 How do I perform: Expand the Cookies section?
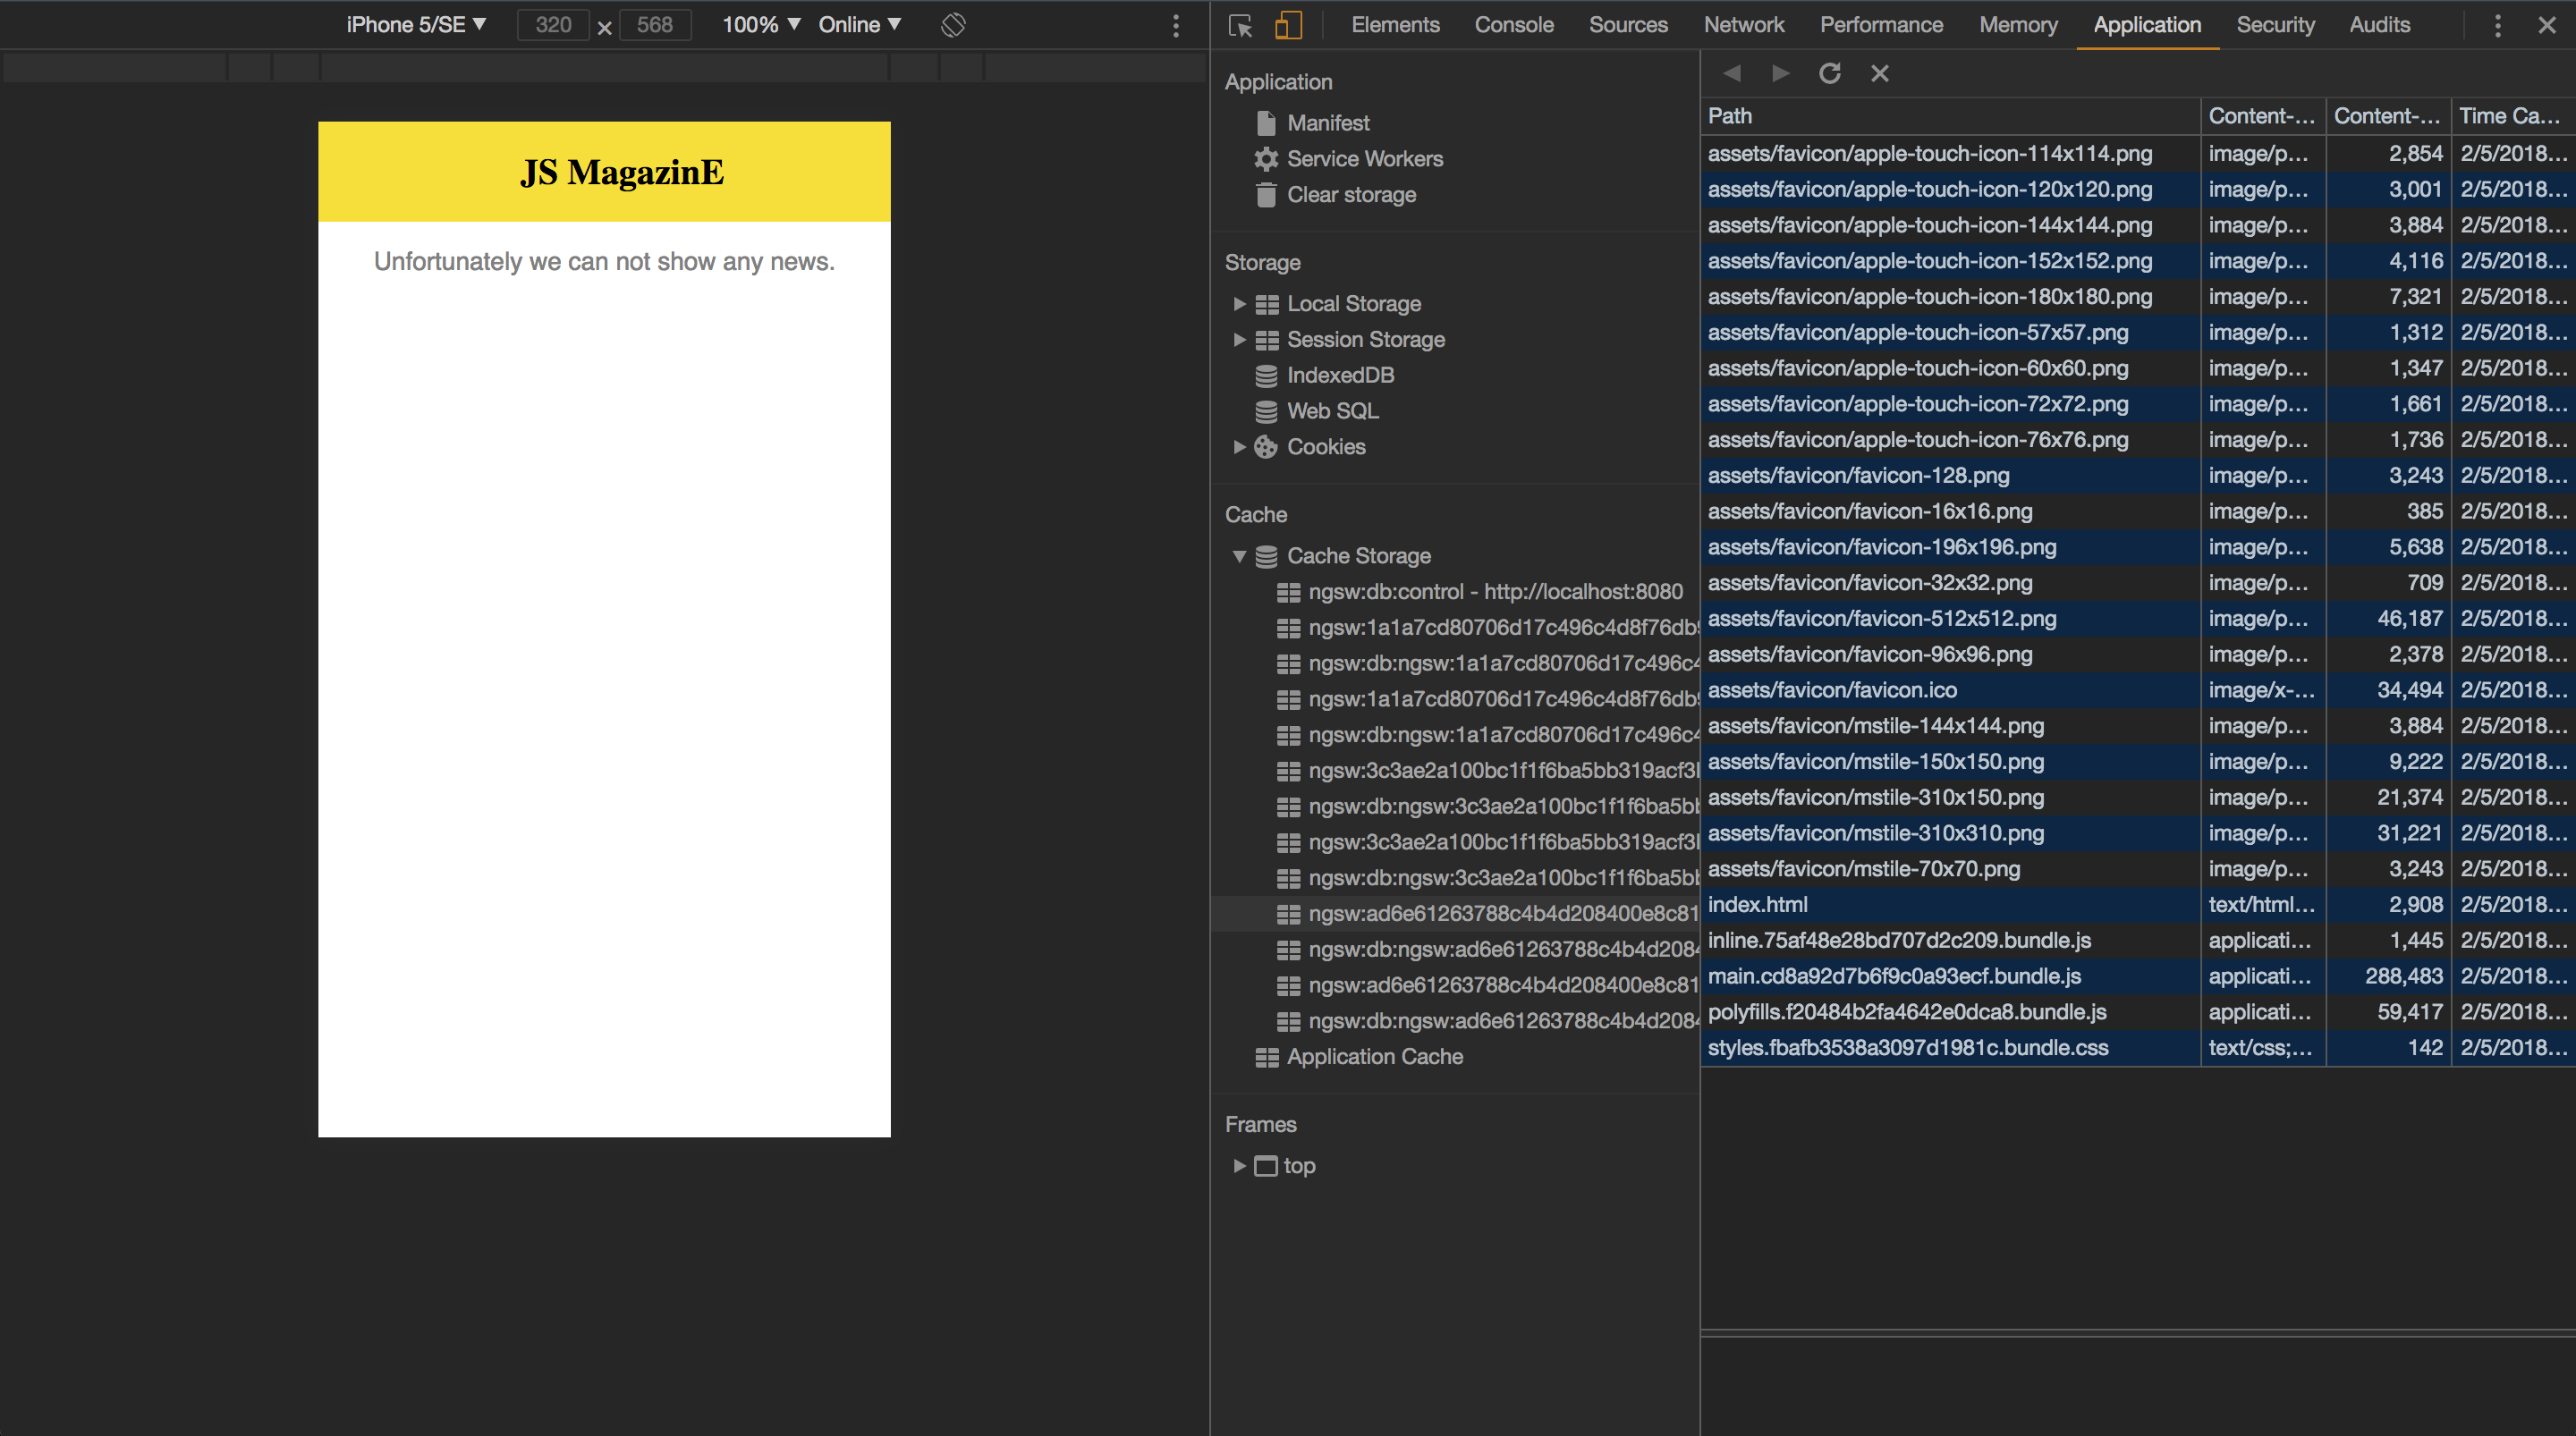point(1239,447)
